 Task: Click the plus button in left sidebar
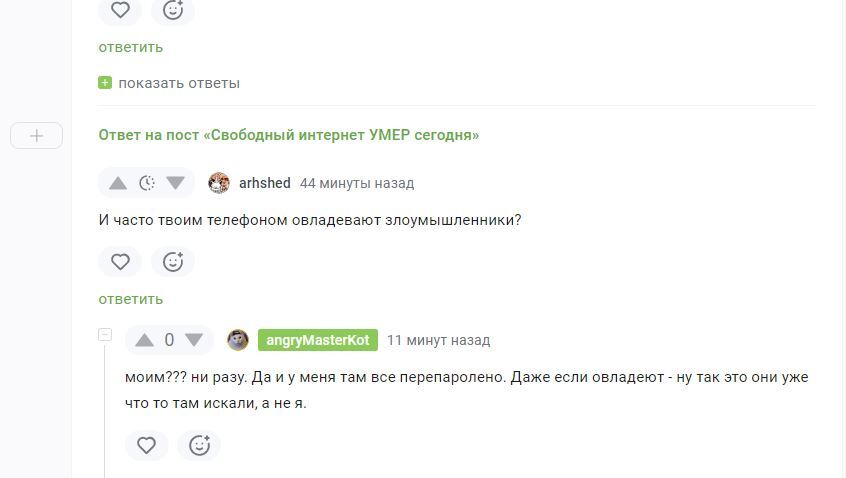36,135
